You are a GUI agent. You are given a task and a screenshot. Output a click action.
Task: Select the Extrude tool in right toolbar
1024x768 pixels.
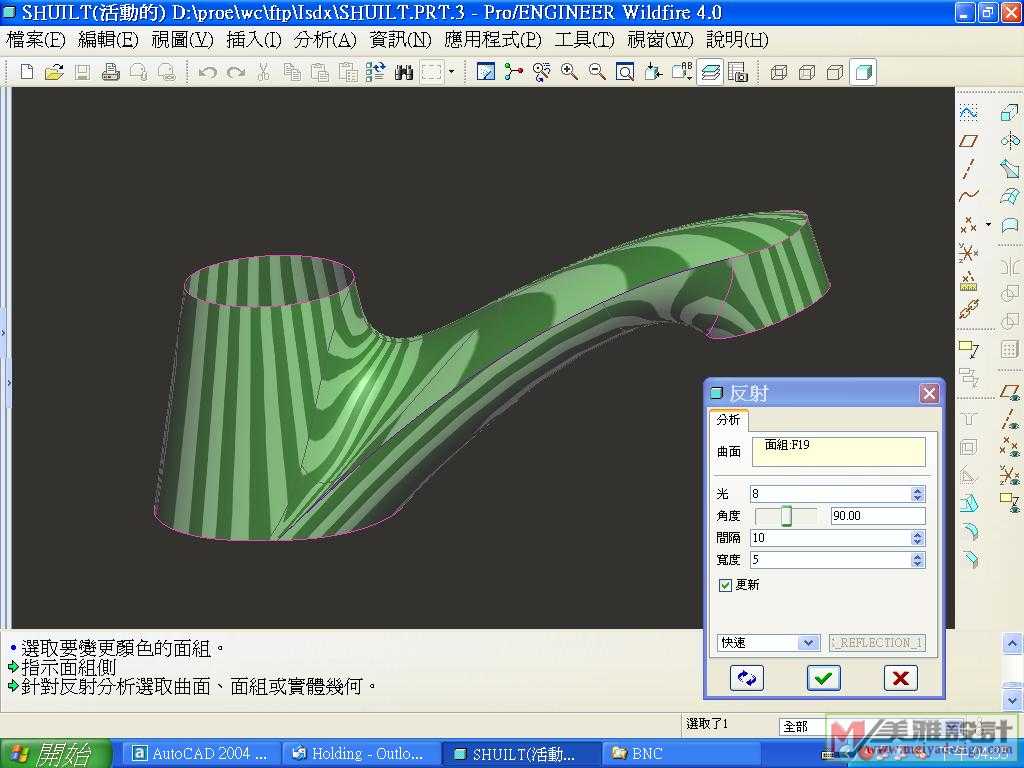tap(1009, 114)
